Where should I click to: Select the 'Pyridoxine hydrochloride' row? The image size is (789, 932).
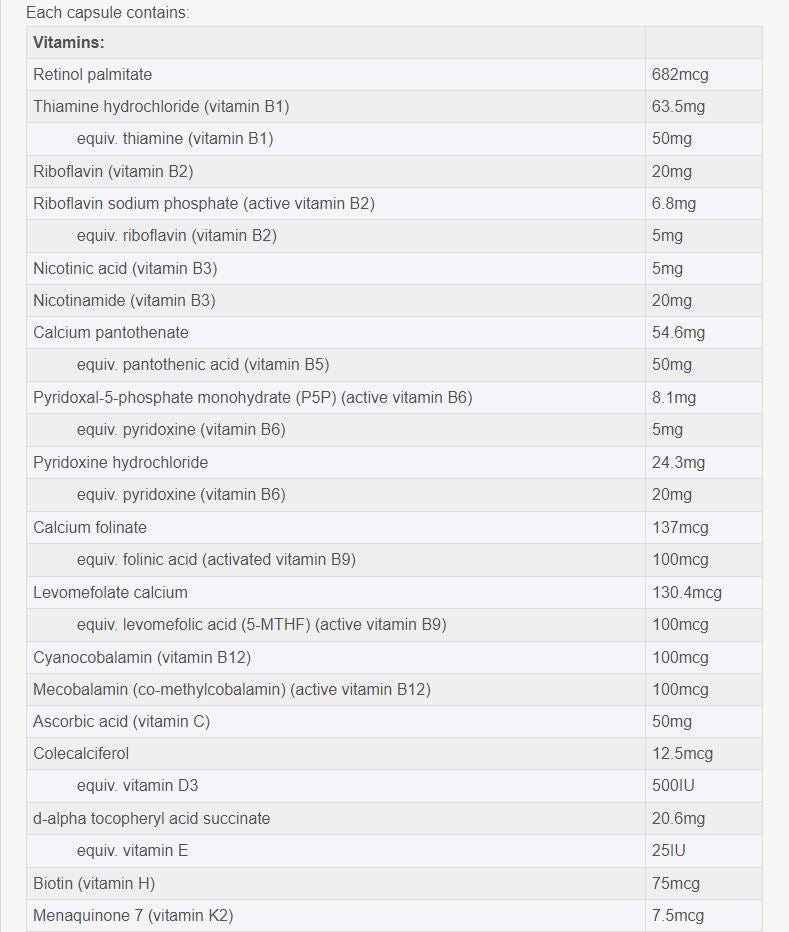point(121,462)
